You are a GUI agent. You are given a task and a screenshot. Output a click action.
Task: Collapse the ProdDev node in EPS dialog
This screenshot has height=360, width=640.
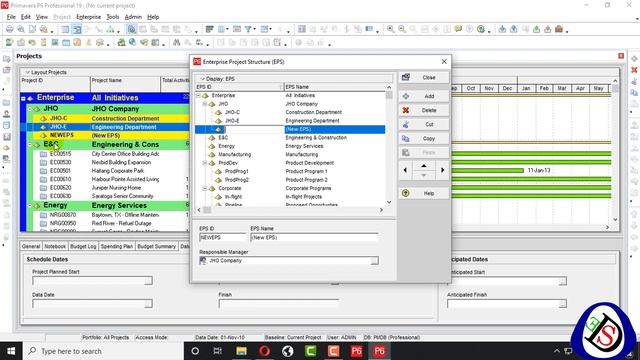[205, 163]
